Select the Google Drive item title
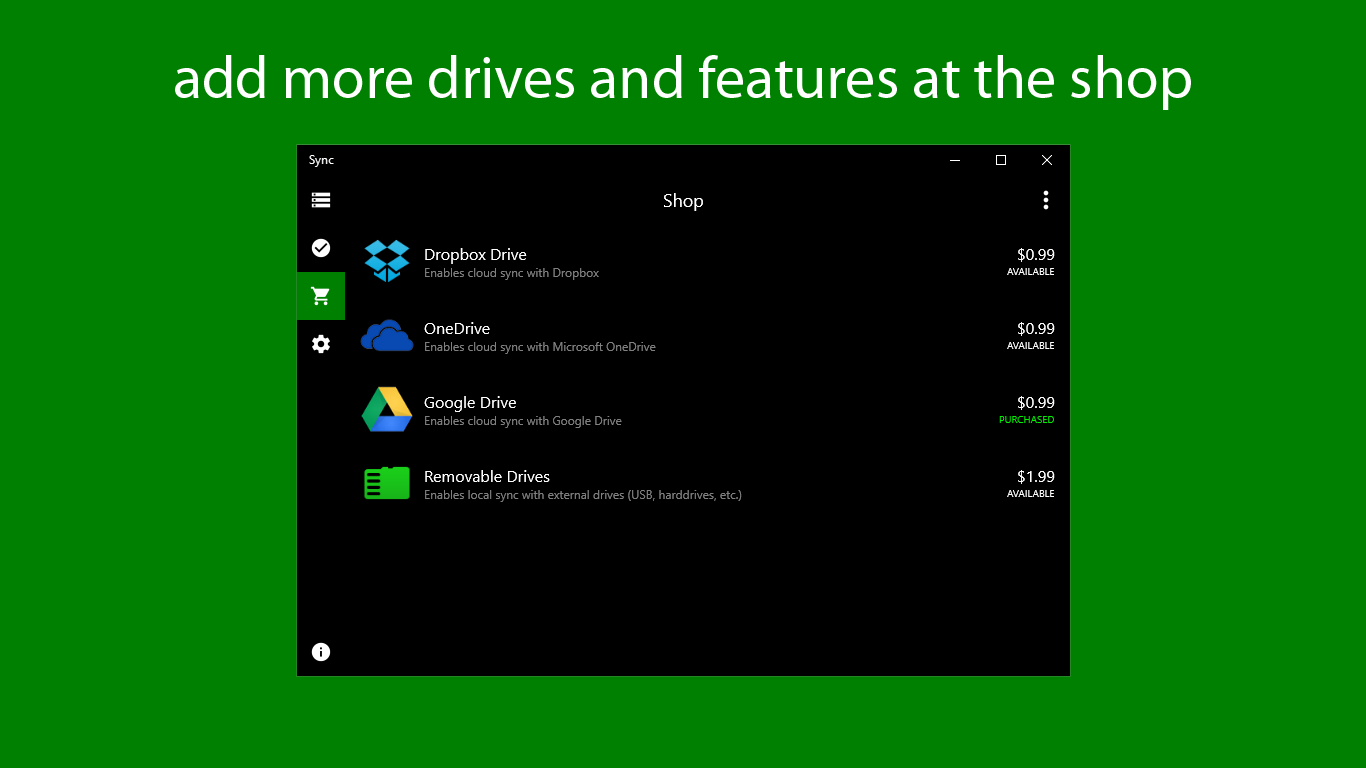 click(x=470, y=402)
